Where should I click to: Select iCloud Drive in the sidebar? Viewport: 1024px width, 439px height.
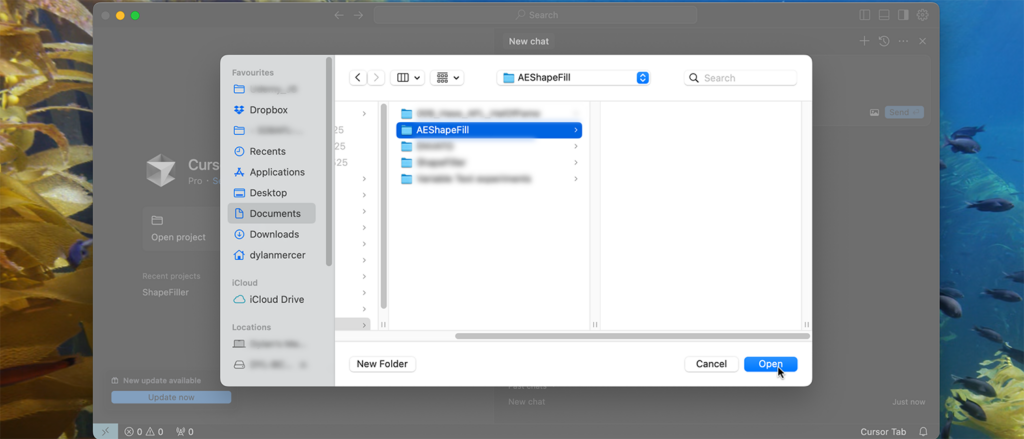276,299
